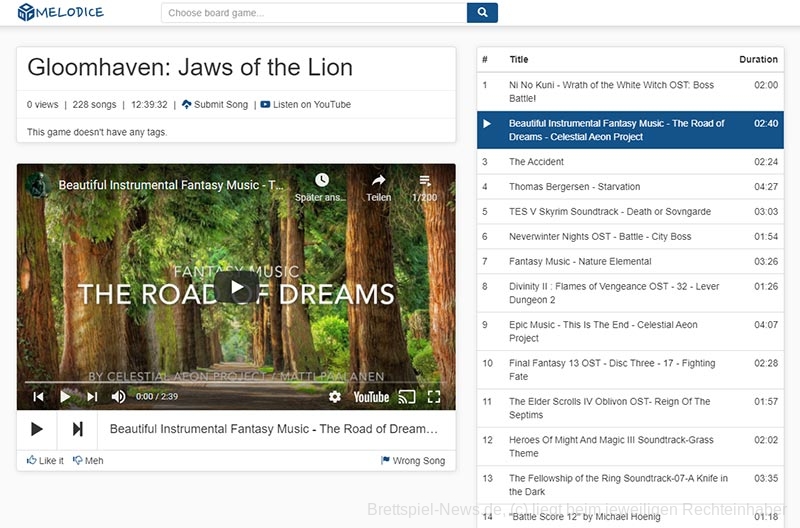Open the Submit Song link
The image size is (800, 528).
coord(215,104)
